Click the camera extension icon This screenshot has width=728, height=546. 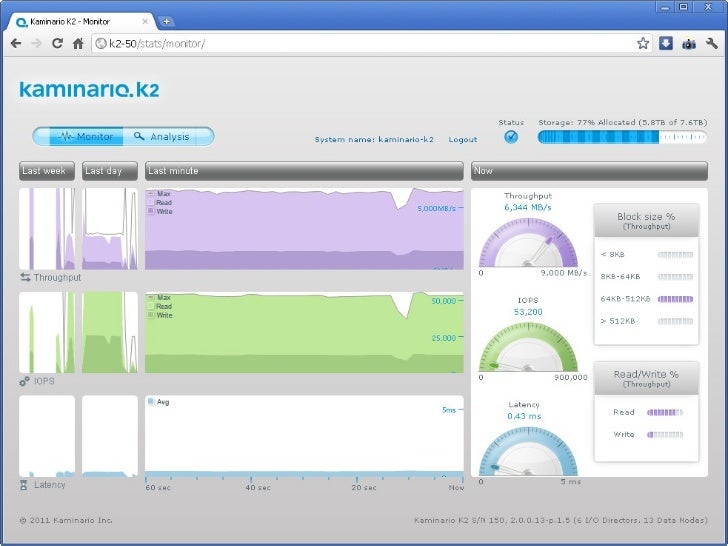[x=689, y=44]
